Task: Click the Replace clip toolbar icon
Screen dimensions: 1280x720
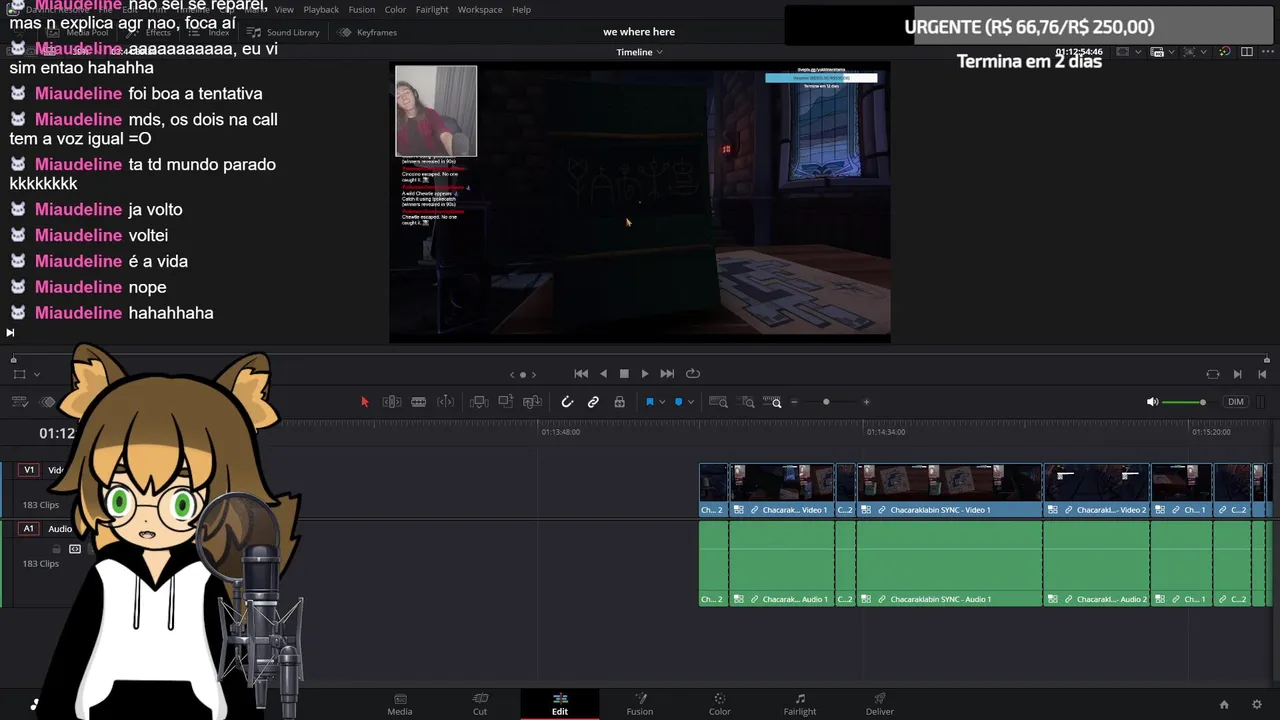Action: click(533, 402)
